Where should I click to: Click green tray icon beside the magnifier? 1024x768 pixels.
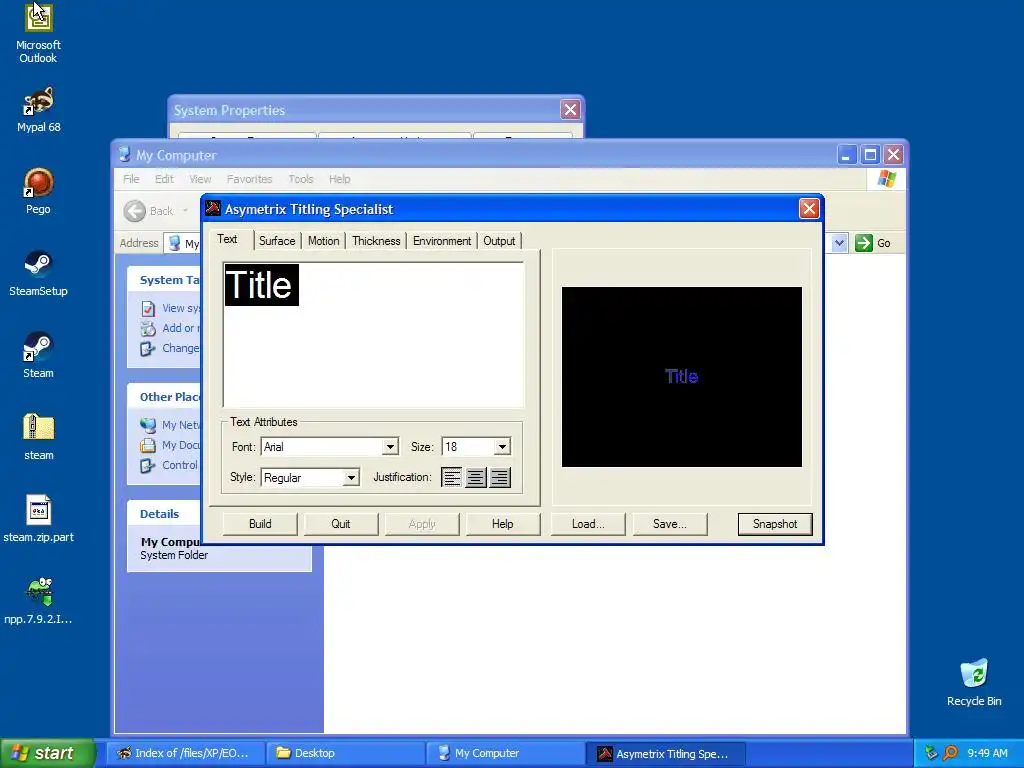[x=931, y=753]
